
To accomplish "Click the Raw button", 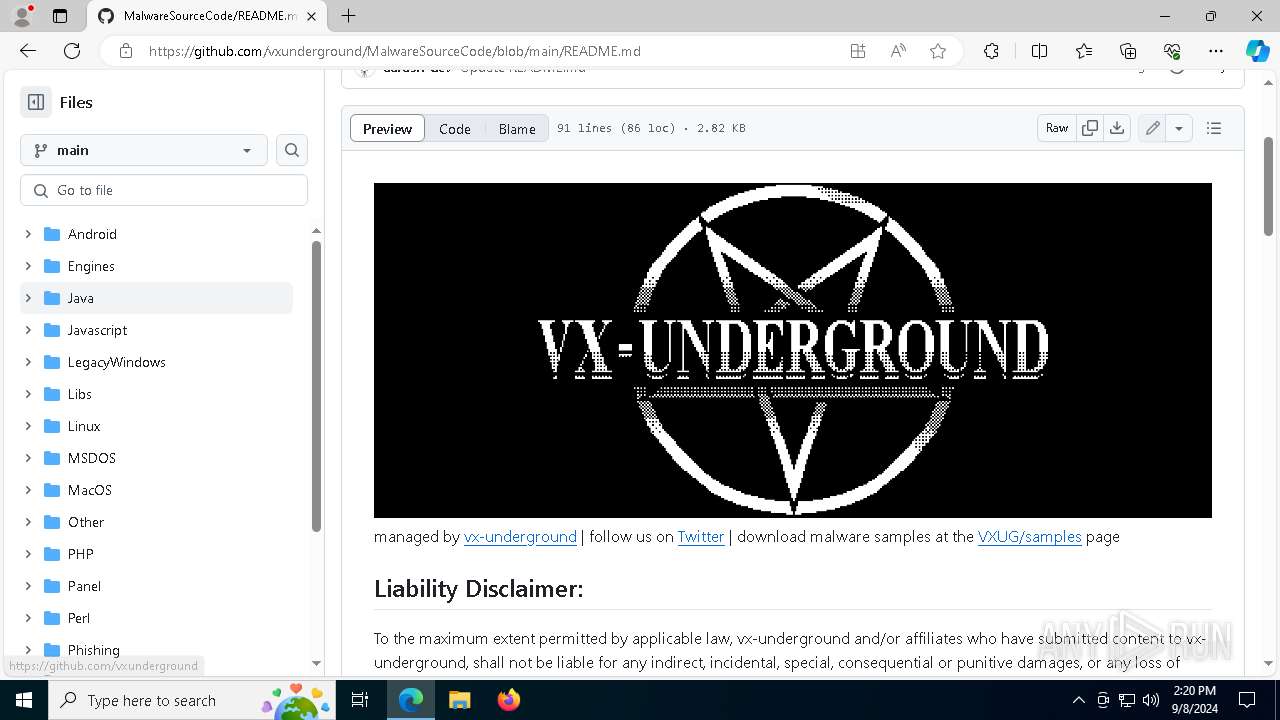I will point(1057,128).
